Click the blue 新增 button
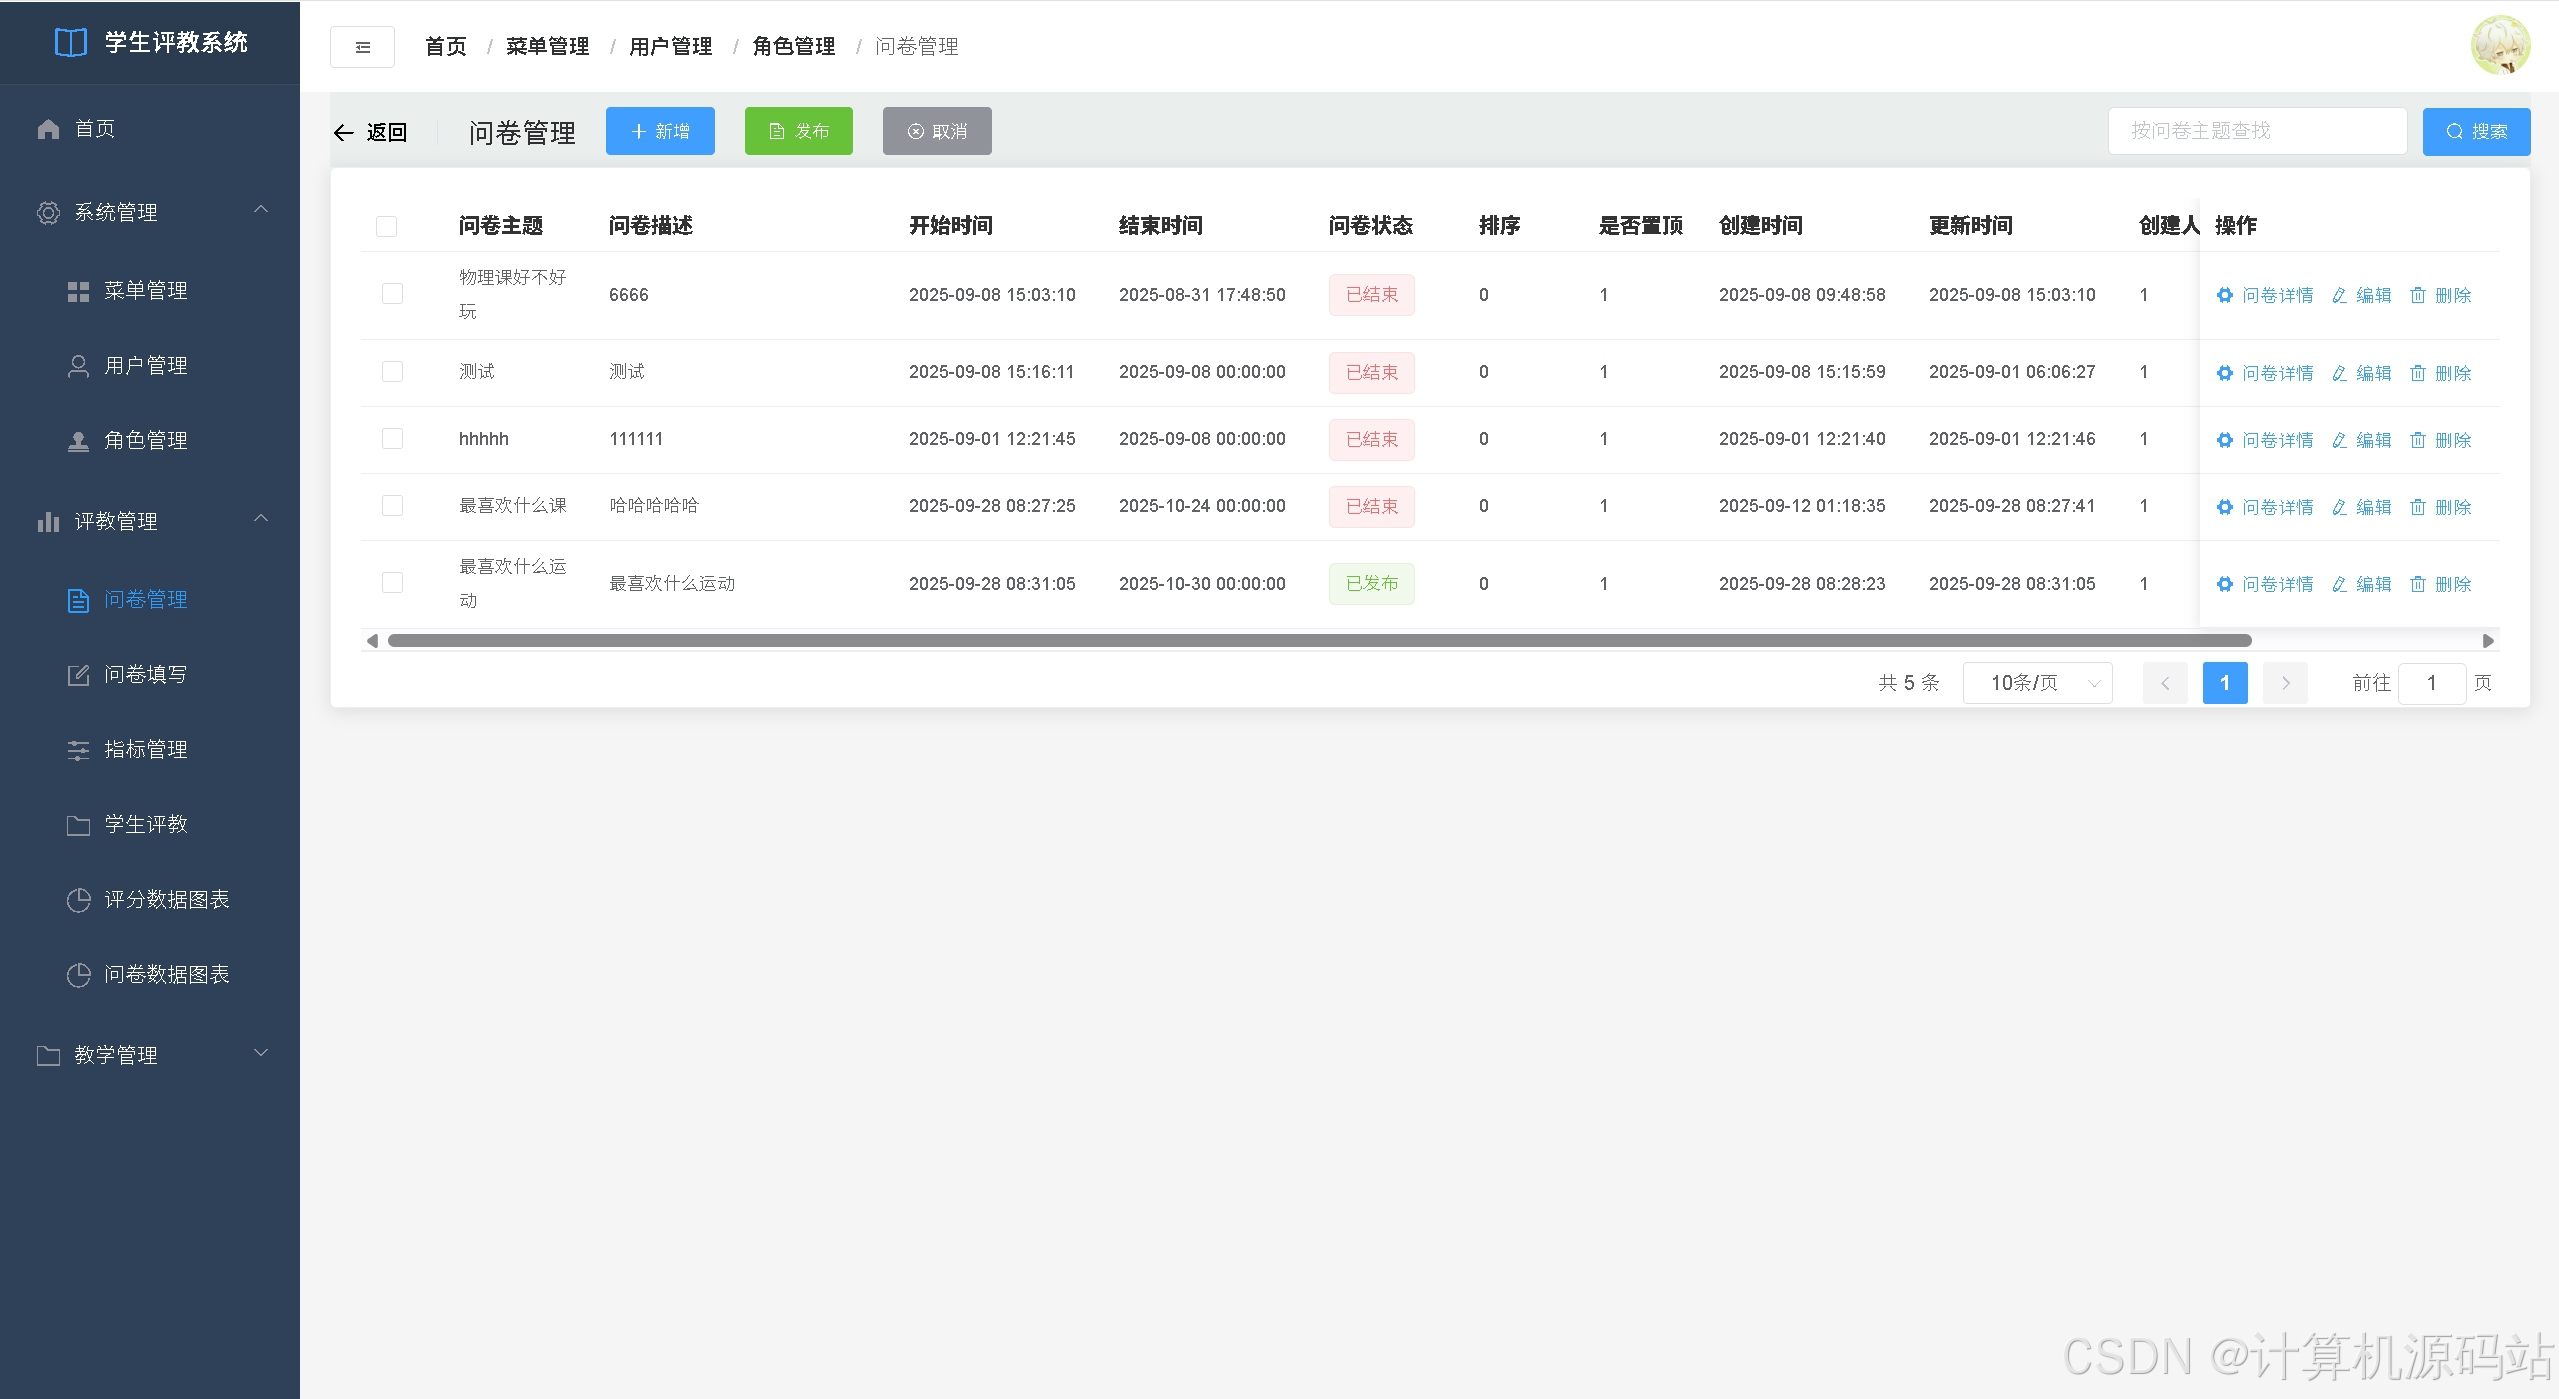Image resolution: width=2559 pixels, height=1399 pixels. tap(660, 131)
